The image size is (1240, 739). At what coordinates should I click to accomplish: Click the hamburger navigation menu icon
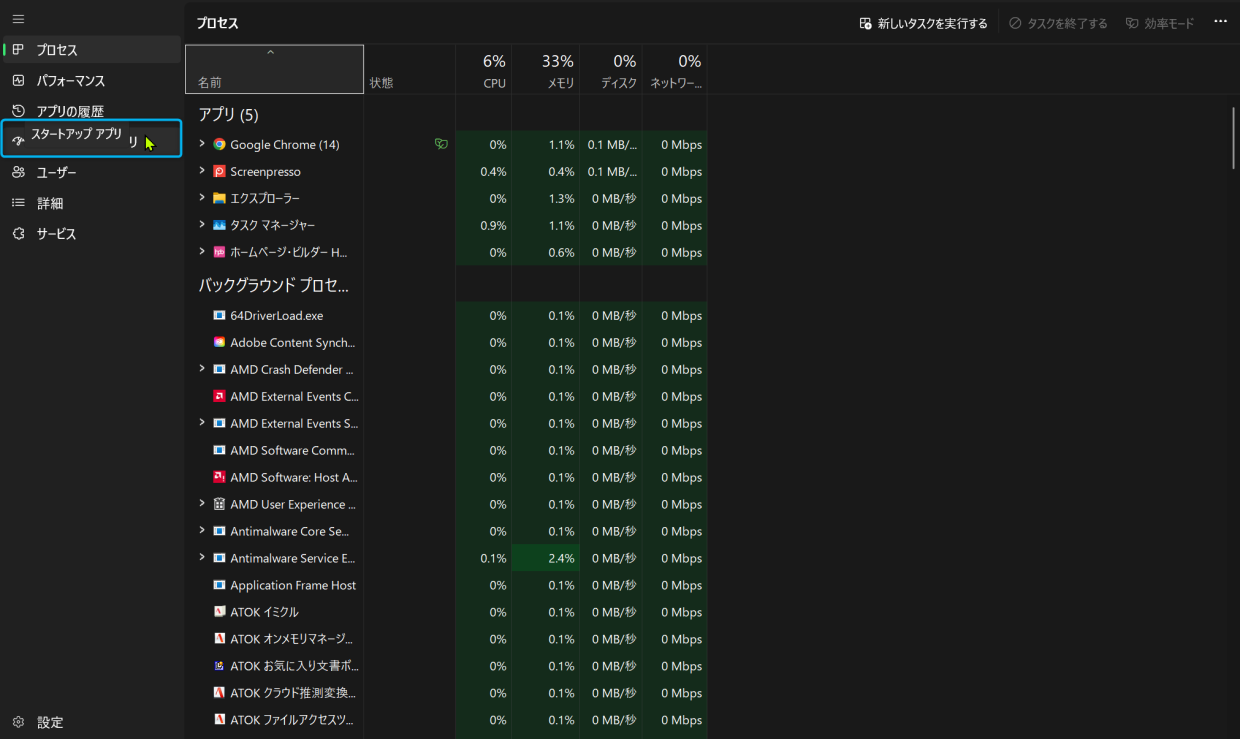[x=18, y=19]
